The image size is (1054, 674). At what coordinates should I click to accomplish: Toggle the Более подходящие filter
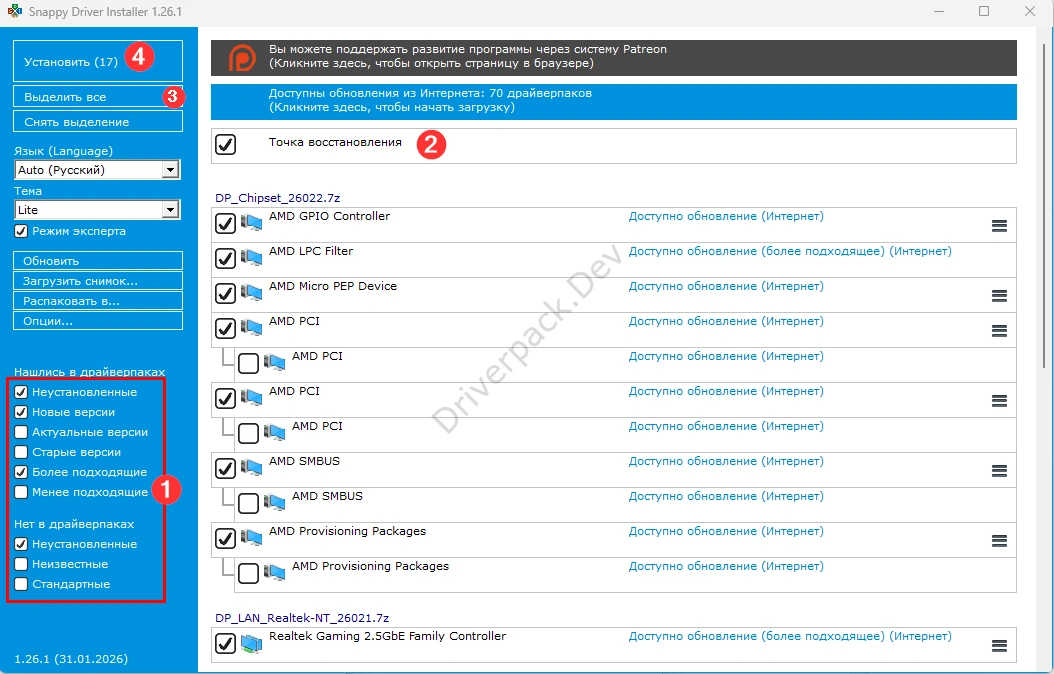click(x=21, y=472)
